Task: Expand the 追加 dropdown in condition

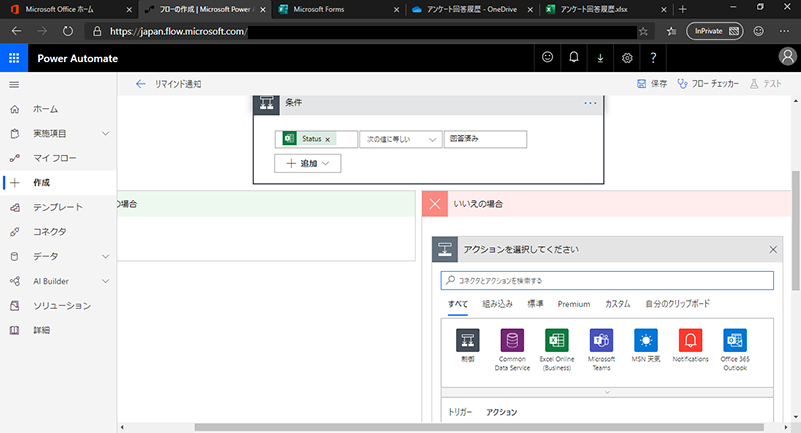Action: (x=307, y=162)
